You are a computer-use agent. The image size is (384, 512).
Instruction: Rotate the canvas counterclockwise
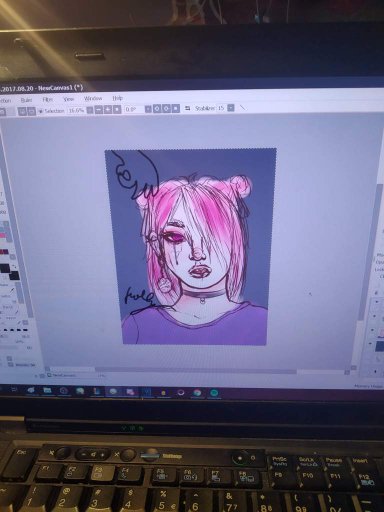157,109
